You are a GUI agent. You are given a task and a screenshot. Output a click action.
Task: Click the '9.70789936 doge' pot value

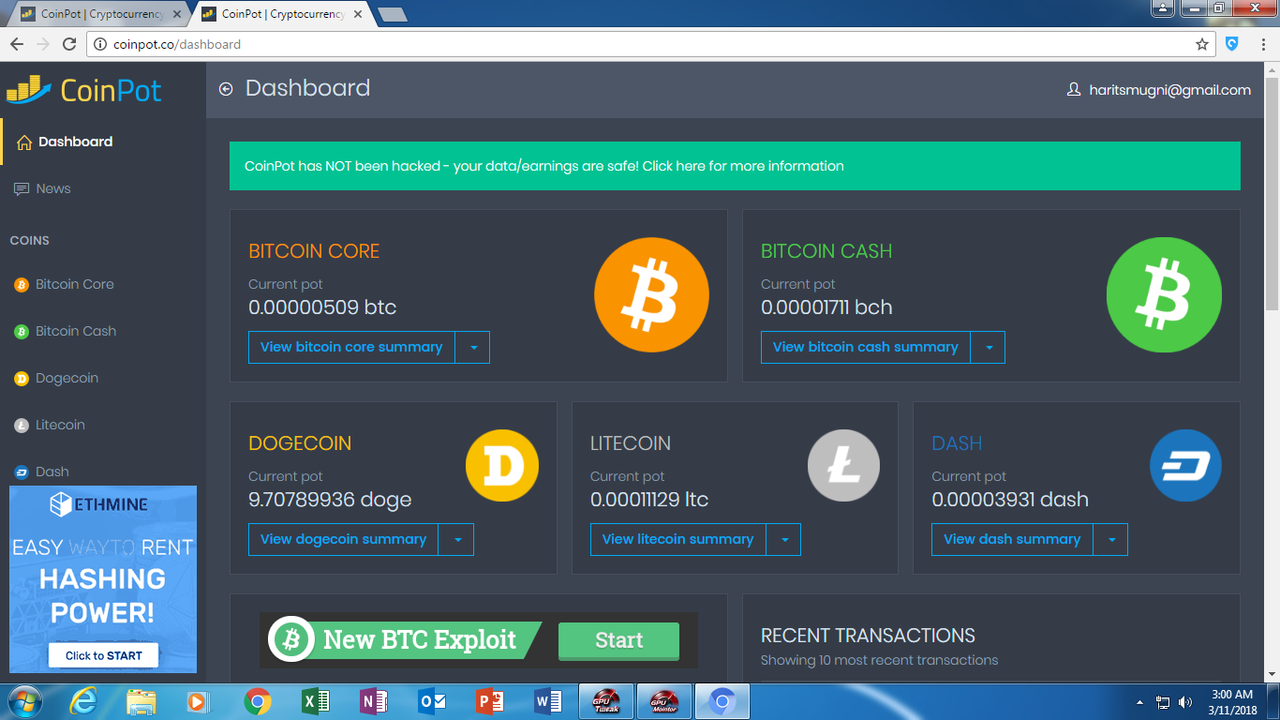tap(330, 499)
